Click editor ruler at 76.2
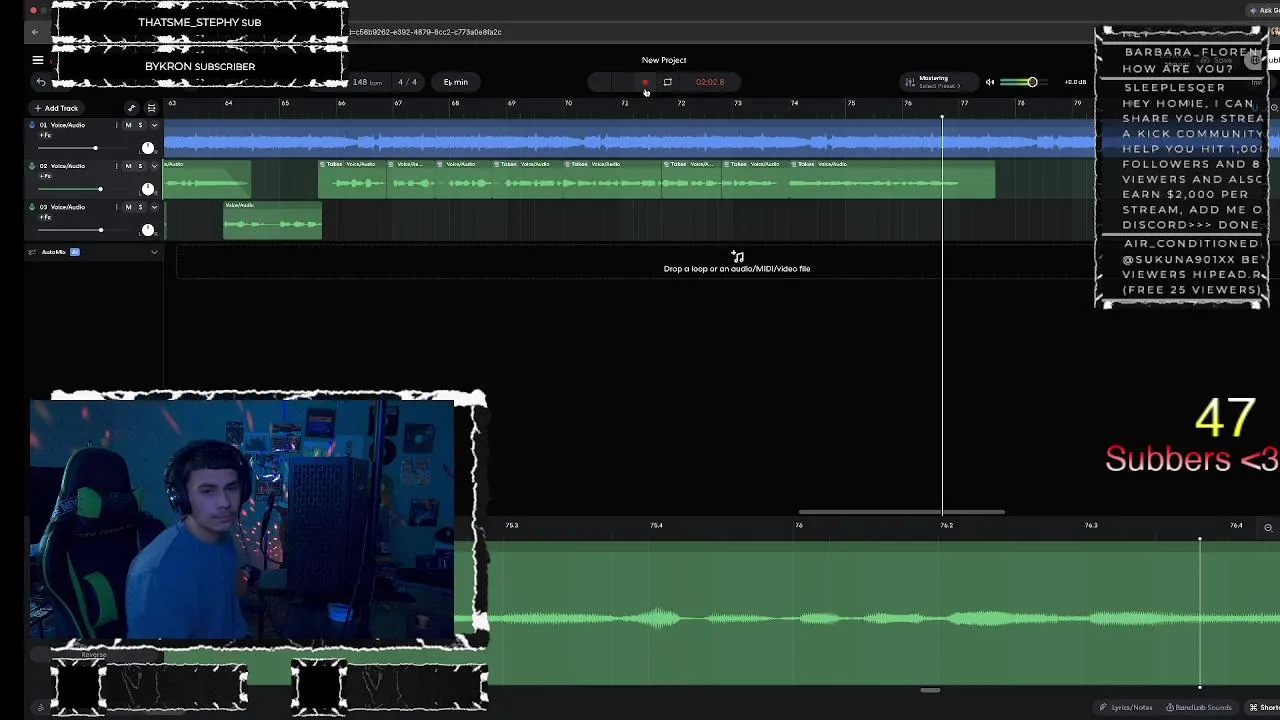Viewport: 1280px width, 720px height. click(946, 525)
